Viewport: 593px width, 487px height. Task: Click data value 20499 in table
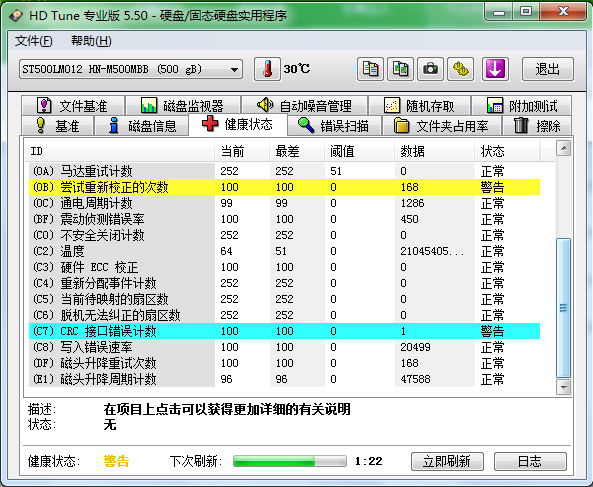pyautogui.click(x=415, y=347)
